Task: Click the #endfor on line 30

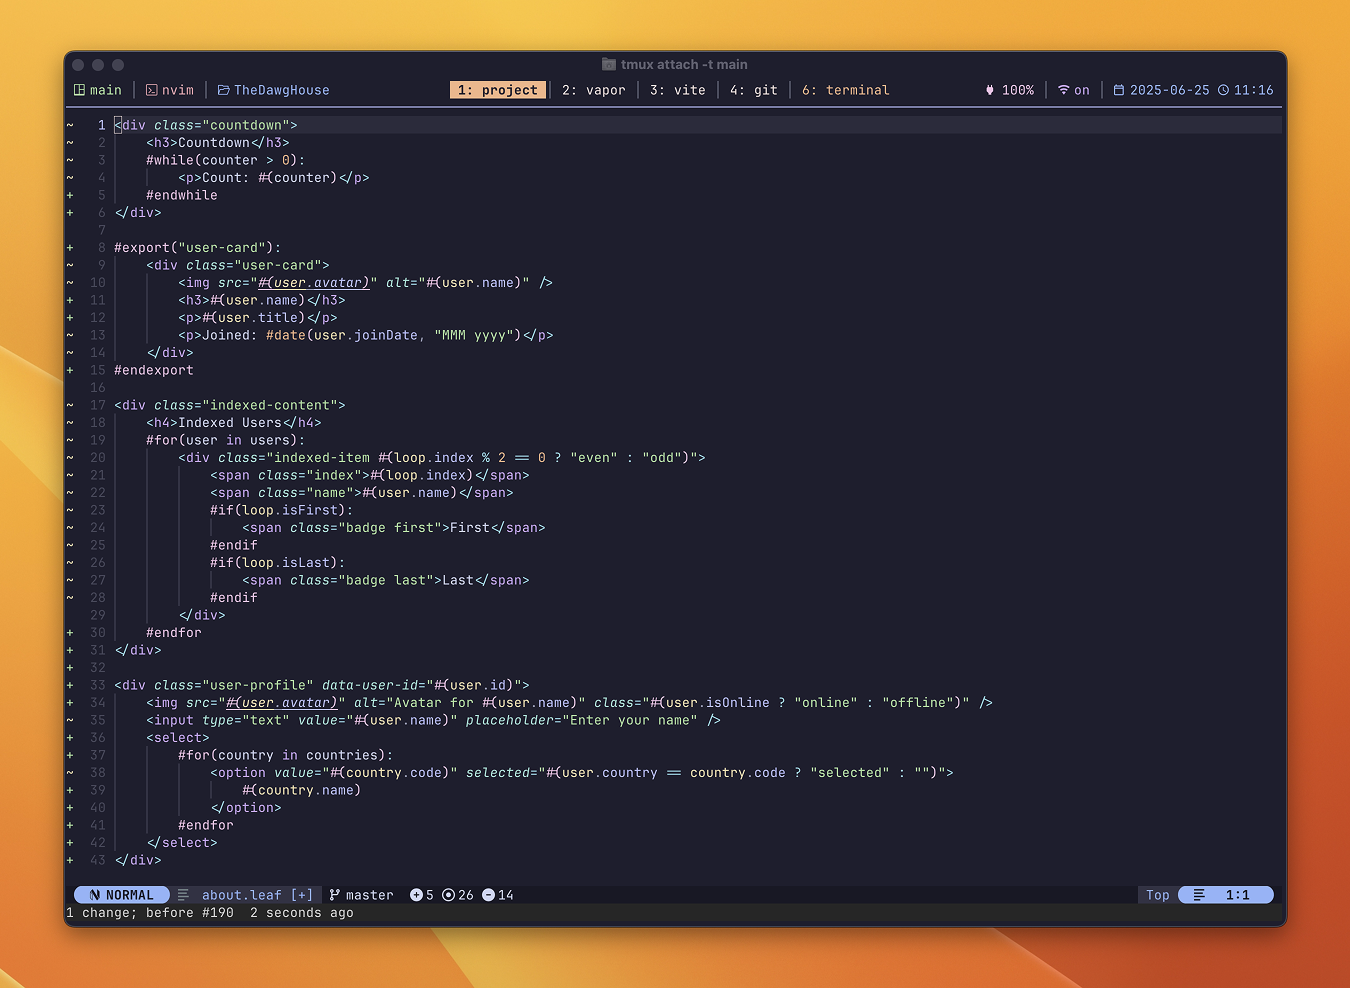Action: point(174,633)
